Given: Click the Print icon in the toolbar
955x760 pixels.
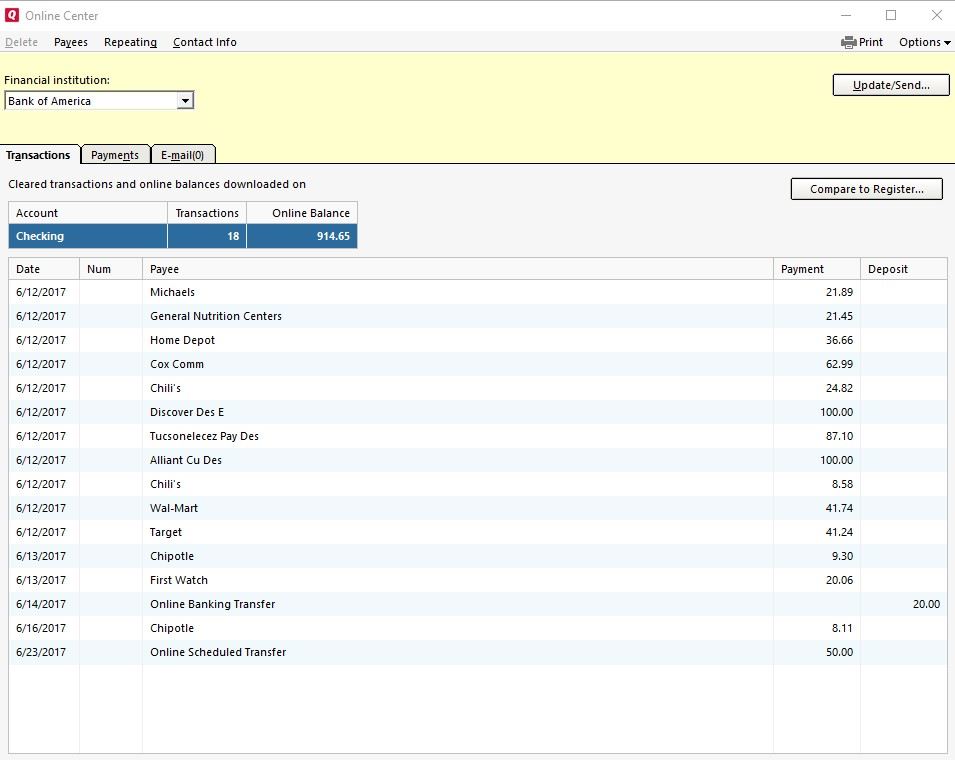Looking at the screenshot, I should (849, 42).
